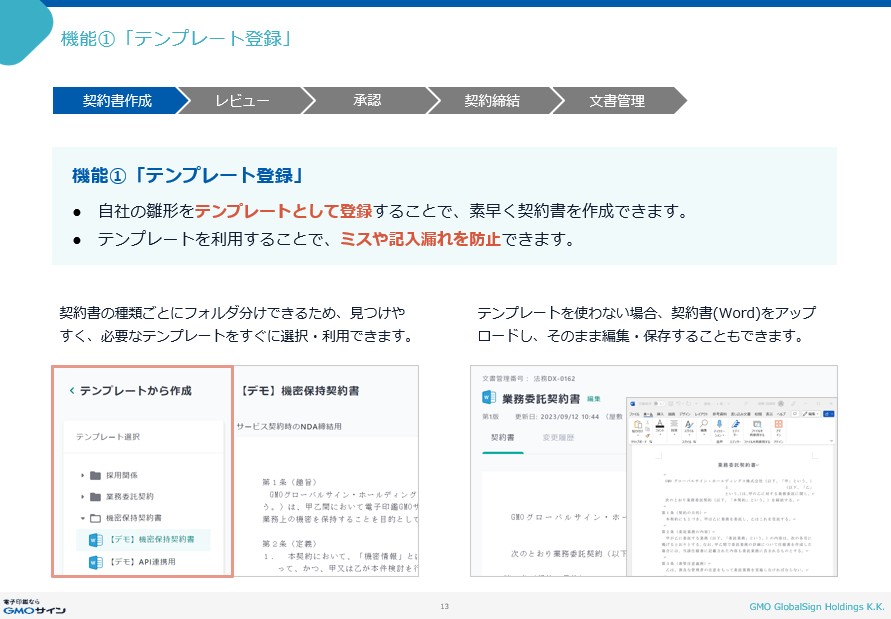Click the Word icon beside 【デモ】機密保持契約書 template
This screenshot has width=891, height=619.
click(x=96, y=540)
